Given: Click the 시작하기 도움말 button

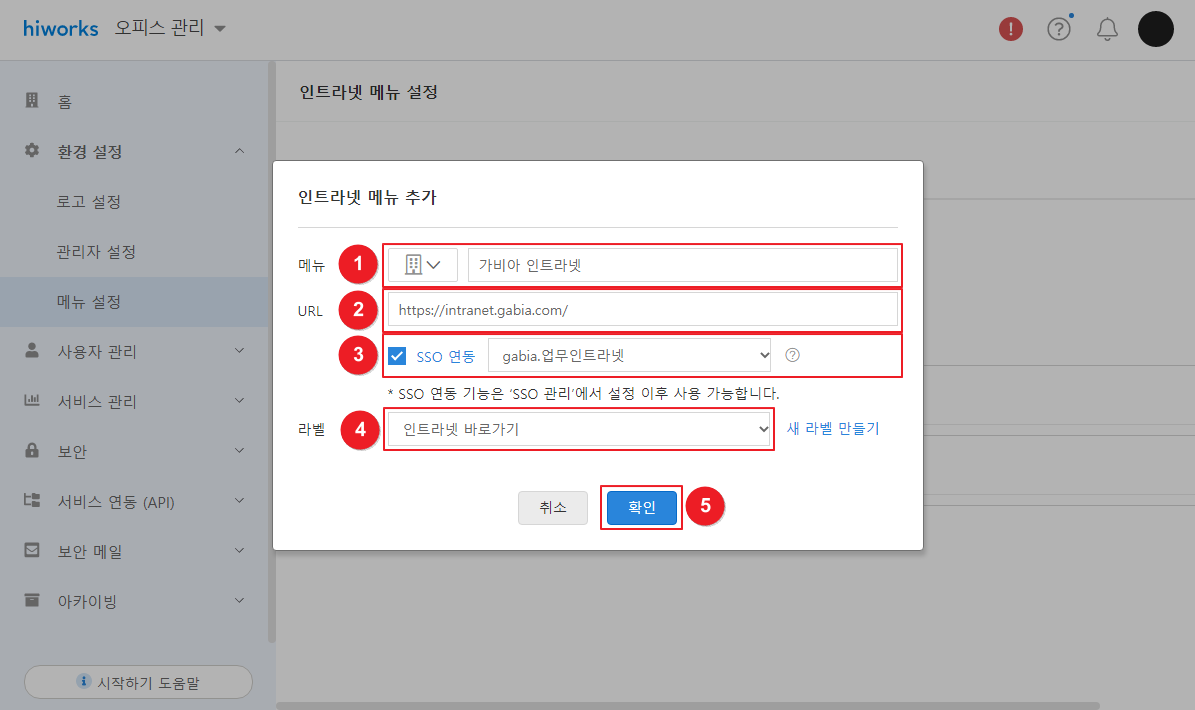Looking at the screenshot, I should point(138,682).
